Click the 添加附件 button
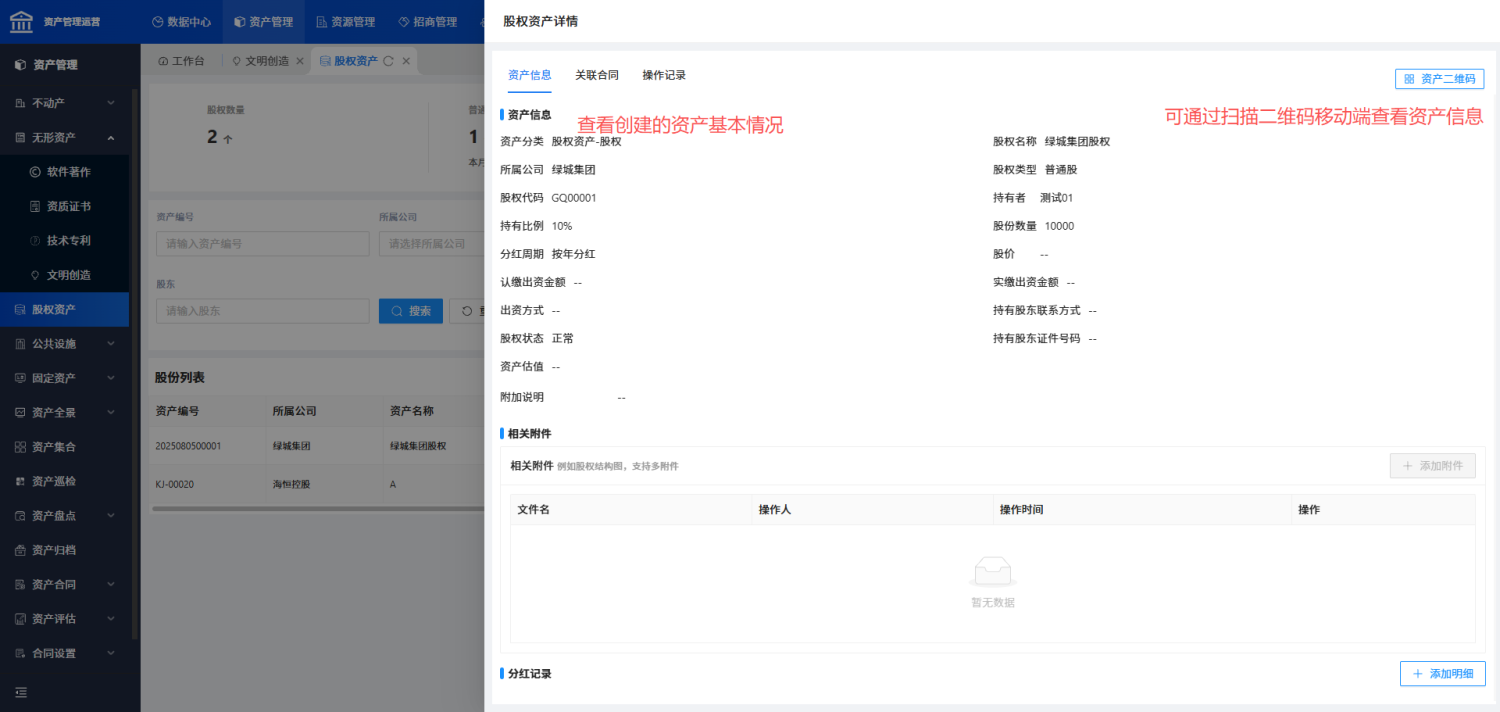 tap(1432, 466)
